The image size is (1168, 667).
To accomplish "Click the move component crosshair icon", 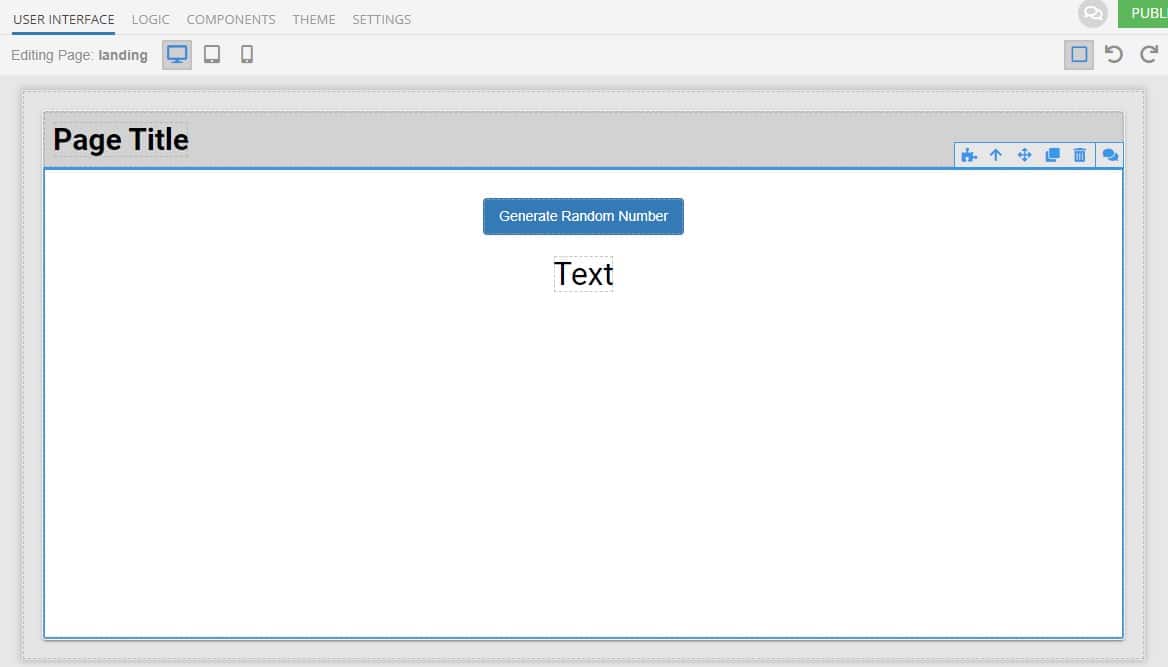I will click(1024, 155).
